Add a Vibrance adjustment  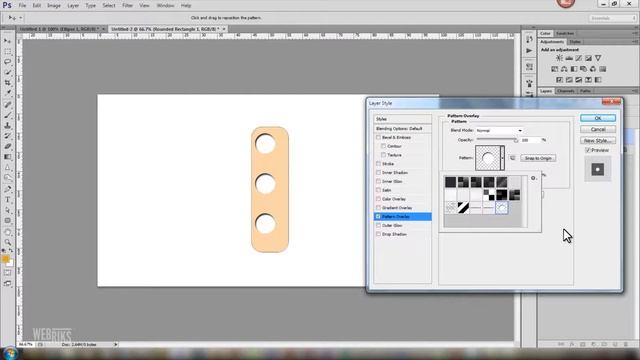[x=598, y=58]
